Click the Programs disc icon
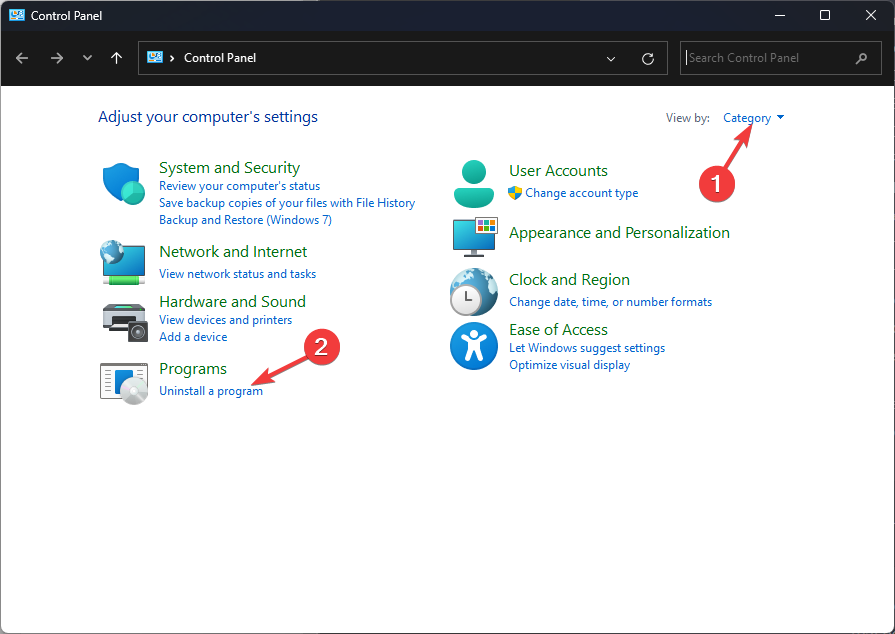This screenshot has height=634, width=895. coord(124,383)
